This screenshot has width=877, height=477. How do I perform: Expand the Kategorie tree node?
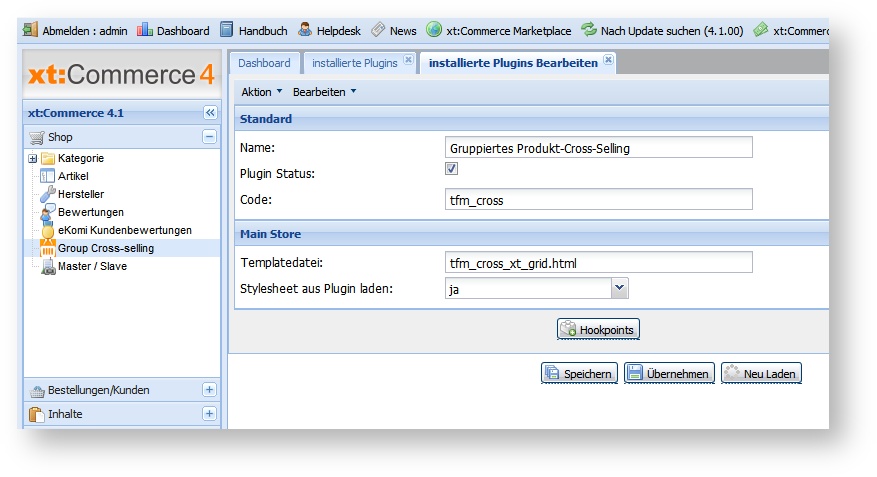[x=32, y=158]
